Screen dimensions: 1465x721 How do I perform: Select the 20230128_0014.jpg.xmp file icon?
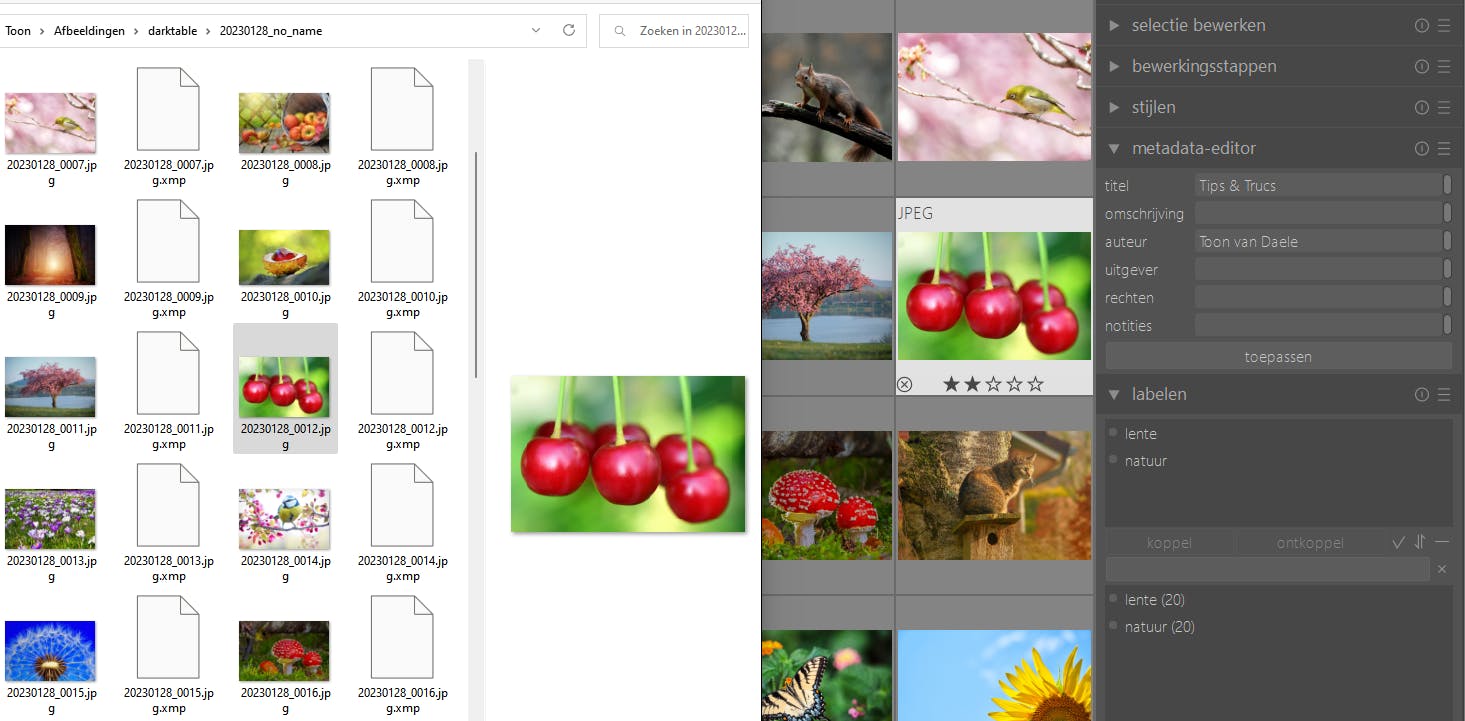pos(402,505)
